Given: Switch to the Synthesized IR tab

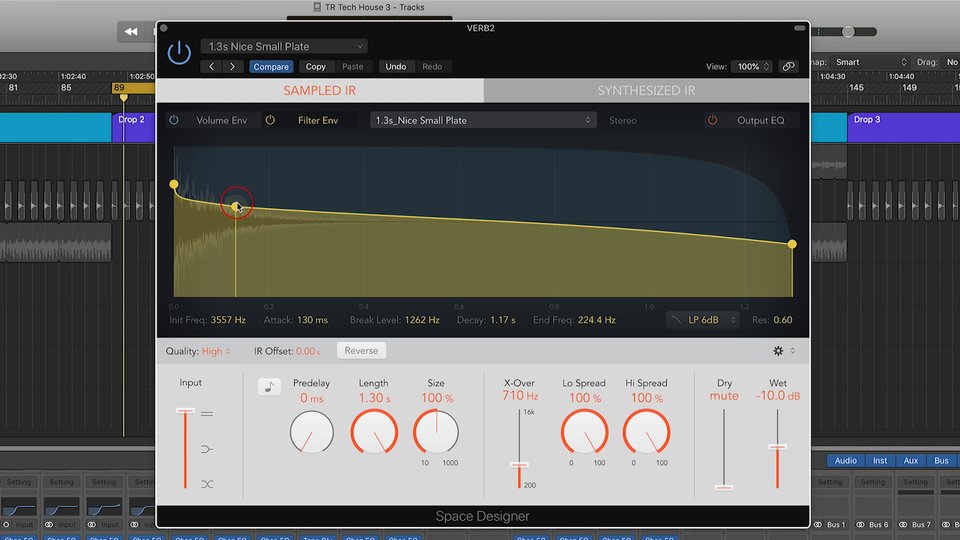Looking at the screenshot, I should coord(646,91).
